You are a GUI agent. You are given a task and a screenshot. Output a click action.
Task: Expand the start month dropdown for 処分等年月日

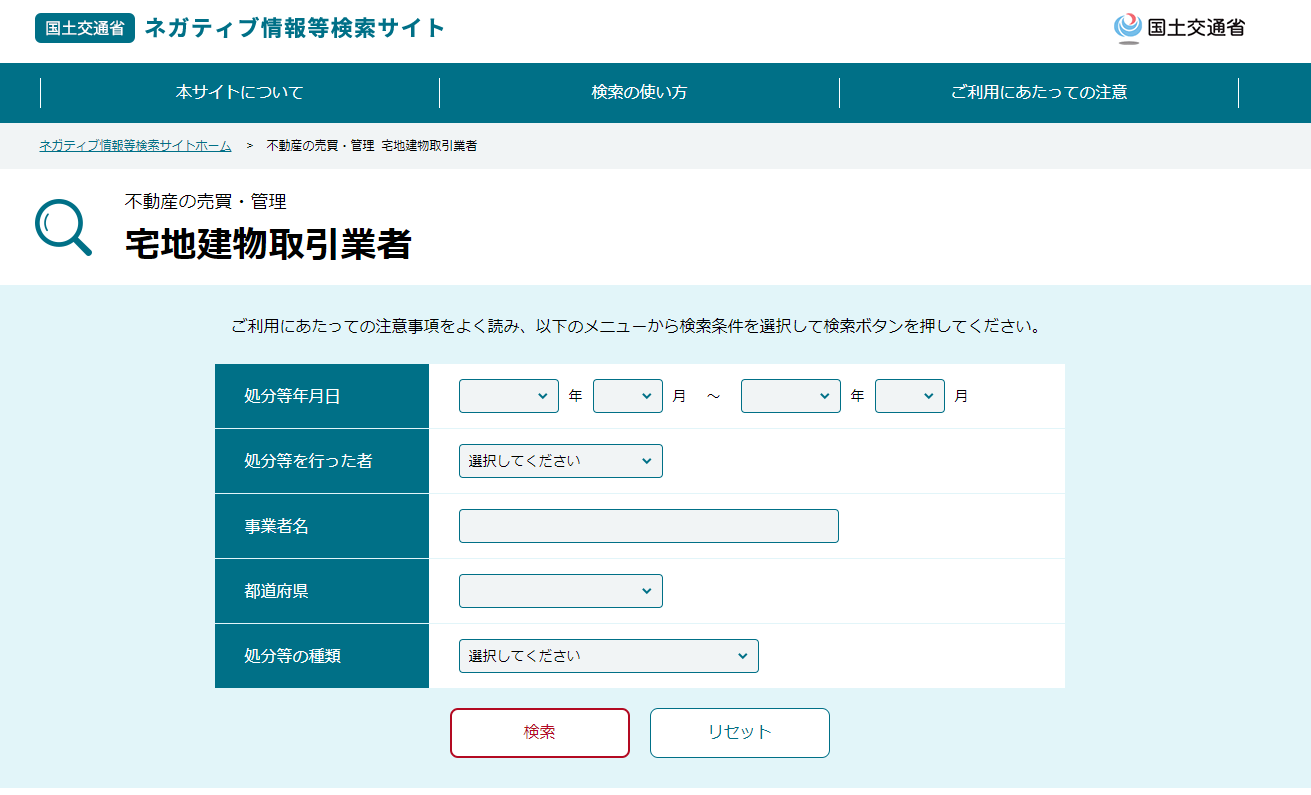point(627,396)
